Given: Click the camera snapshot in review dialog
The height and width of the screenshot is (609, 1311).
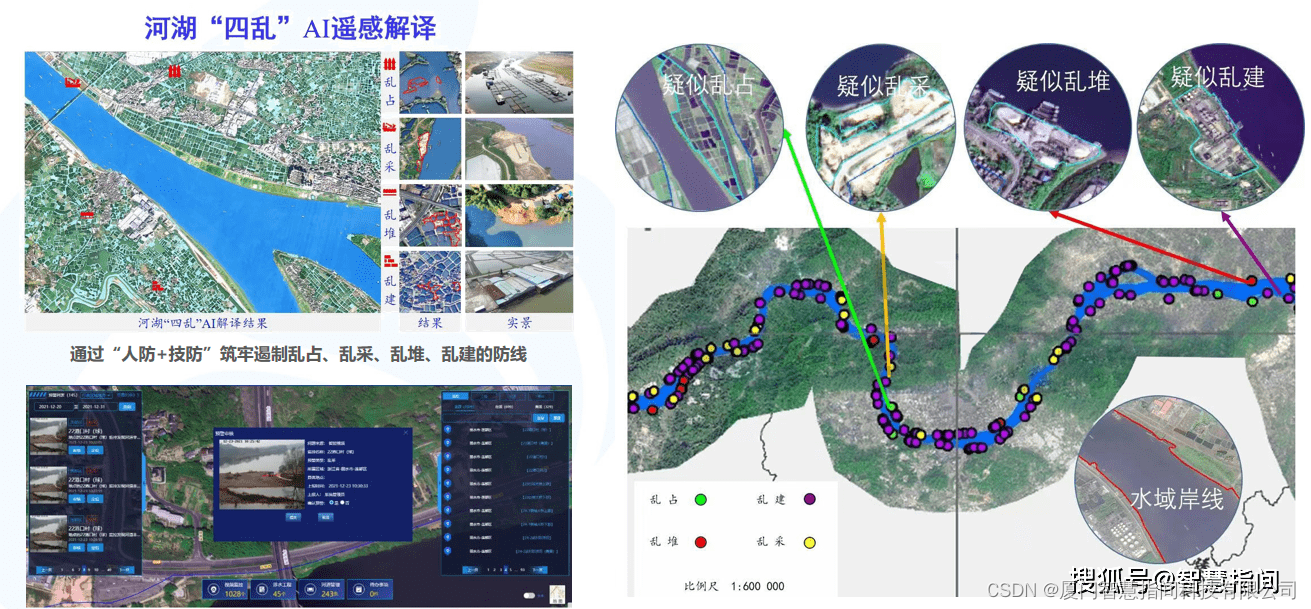Looking at the screenshot, I should click(x=262, y=474).
